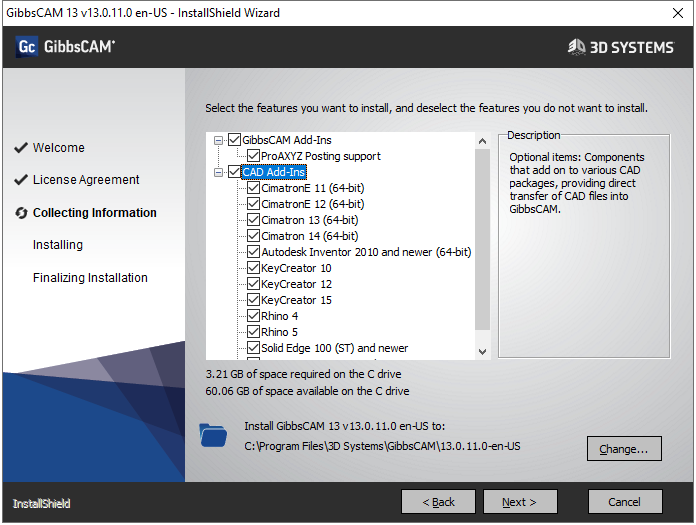Select the Solid Edge 100 (ST) label

[x=334, y=348]
